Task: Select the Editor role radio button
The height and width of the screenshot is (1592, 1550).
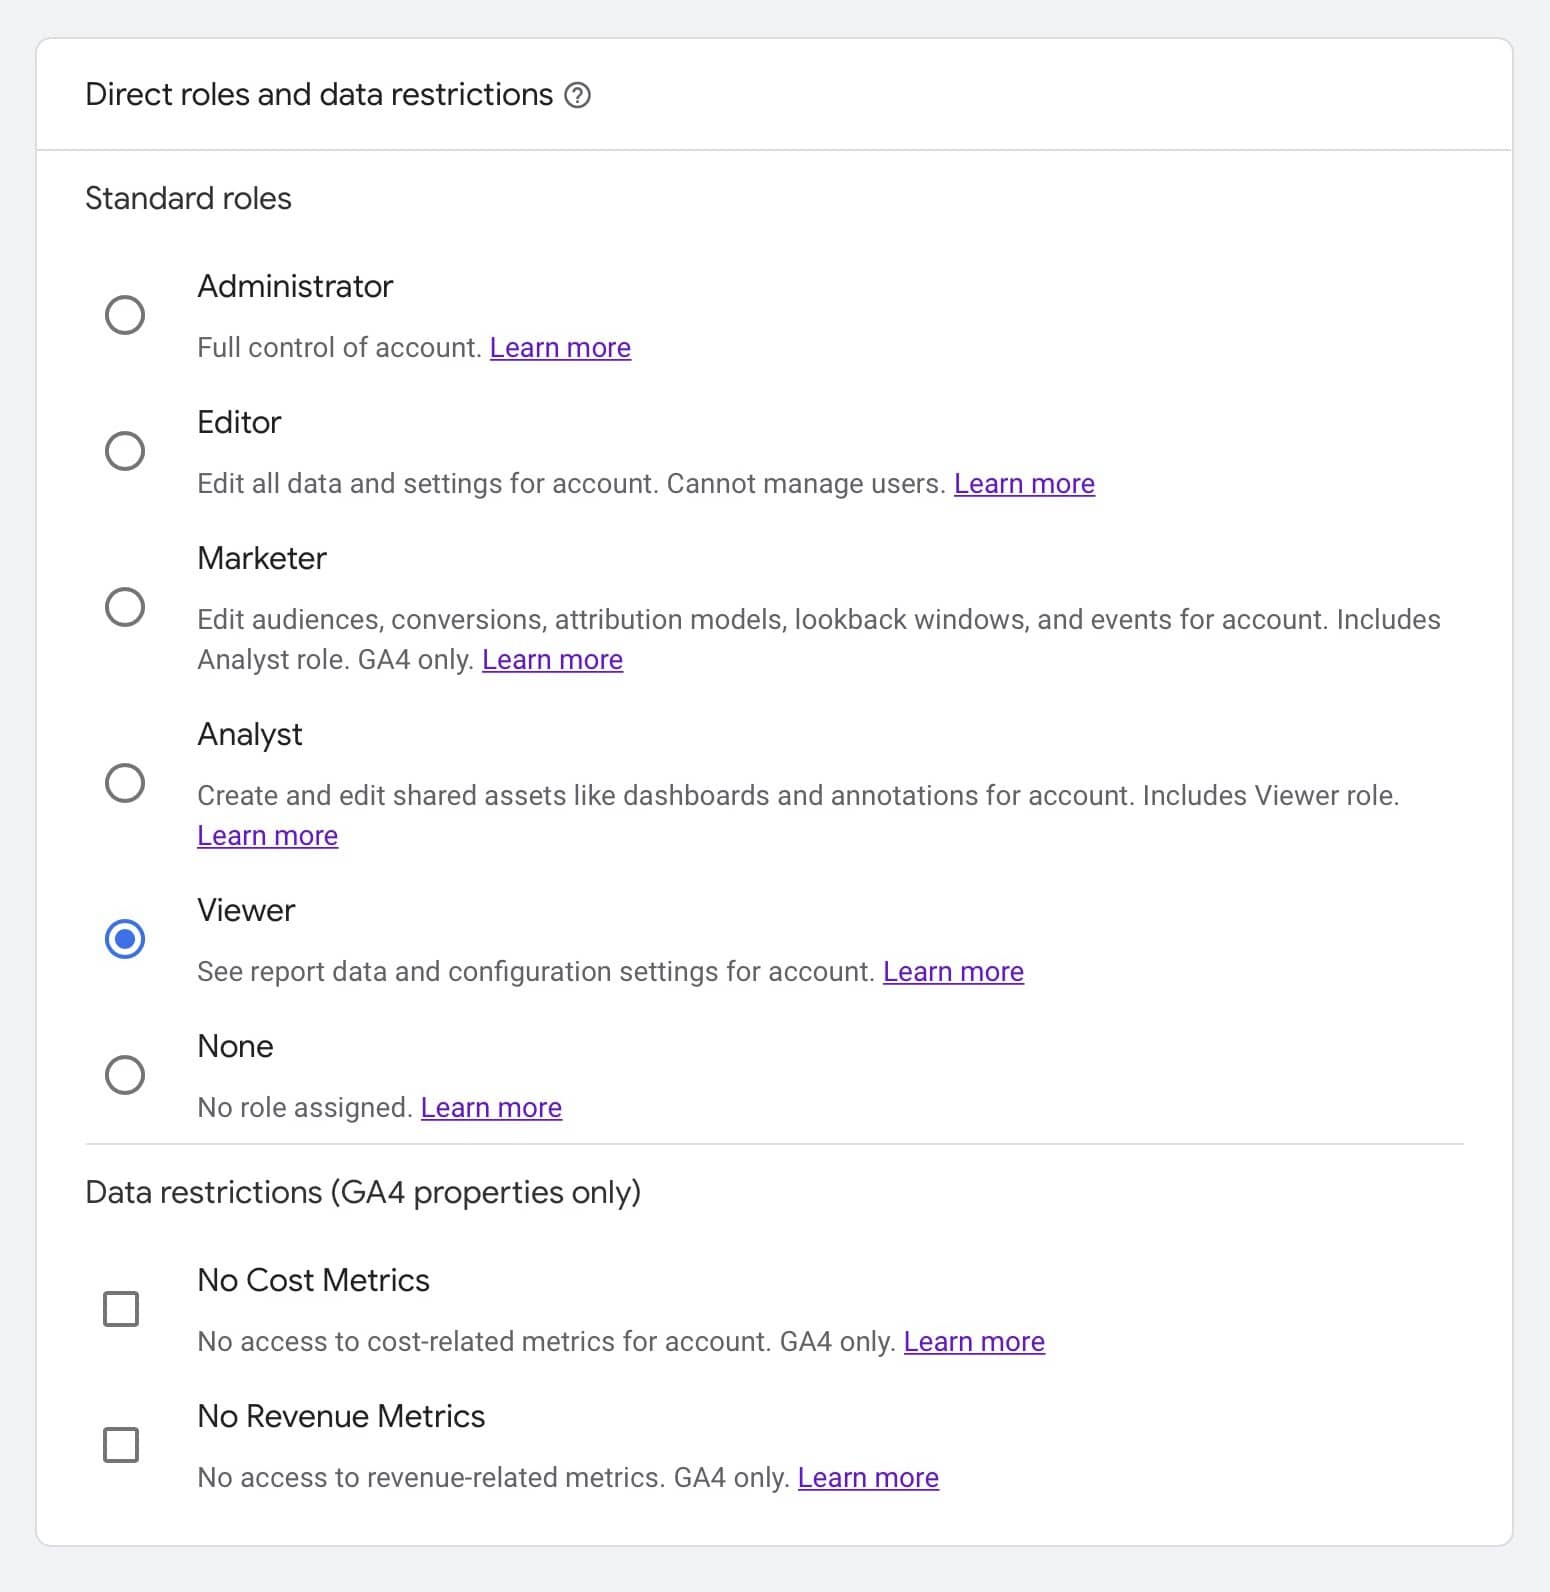Action: (x=125, y=451)
